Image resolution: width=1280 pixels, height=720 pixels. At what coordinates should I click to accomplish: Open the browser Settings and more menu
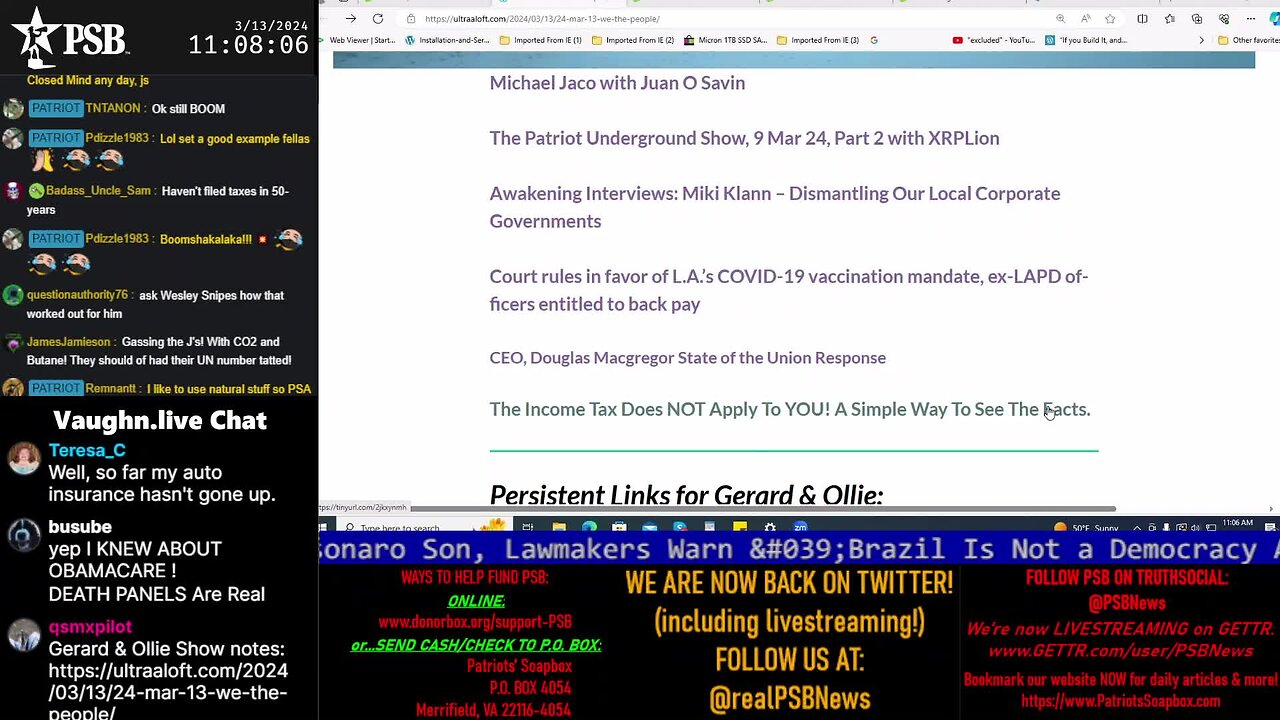point(1251,18)
